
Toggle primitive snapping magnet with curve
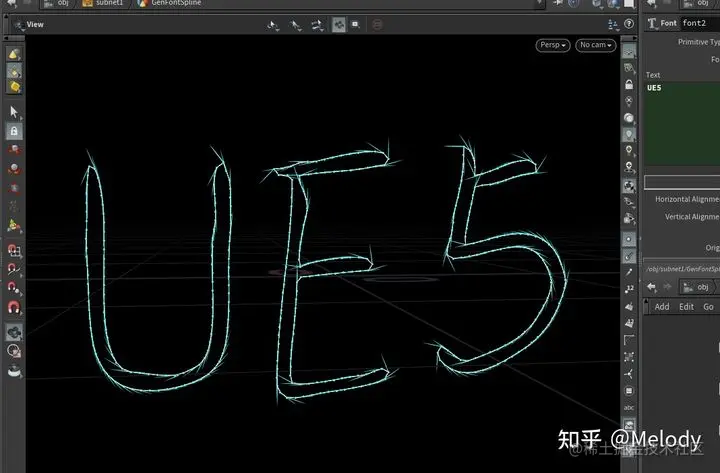click(14, 269)
